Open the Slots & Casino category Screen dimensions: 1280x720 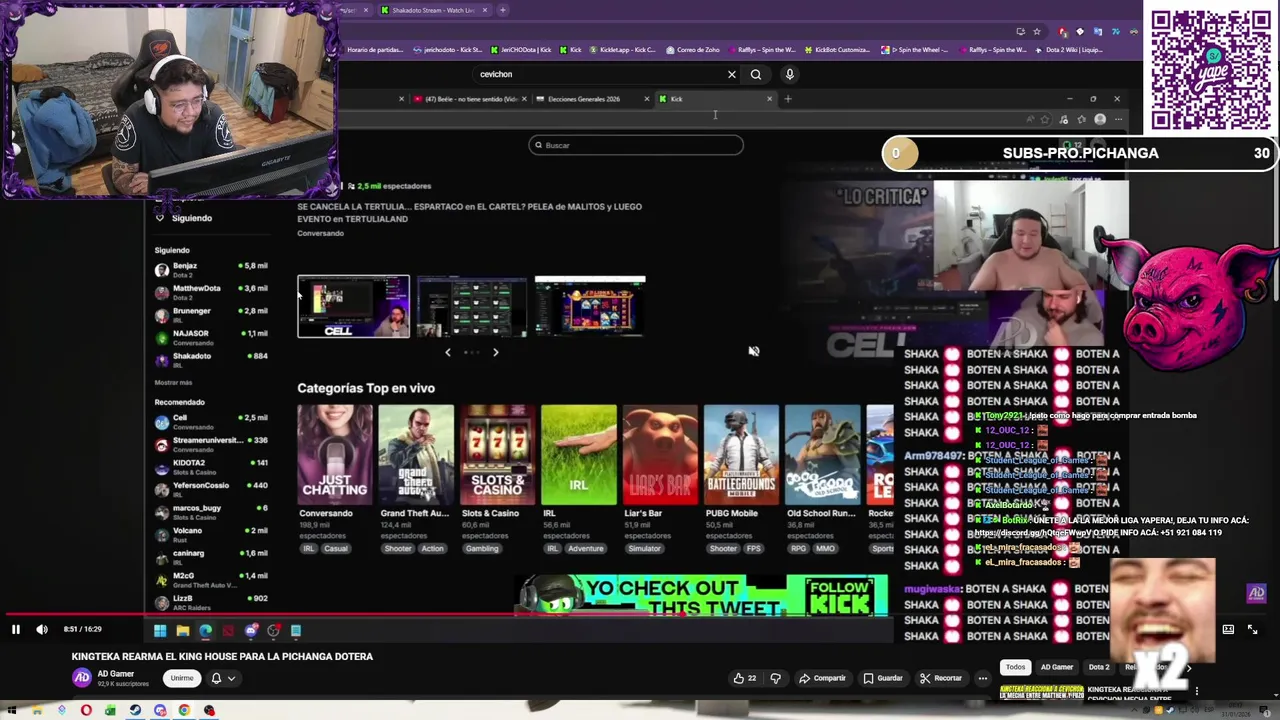click(497, 455)
